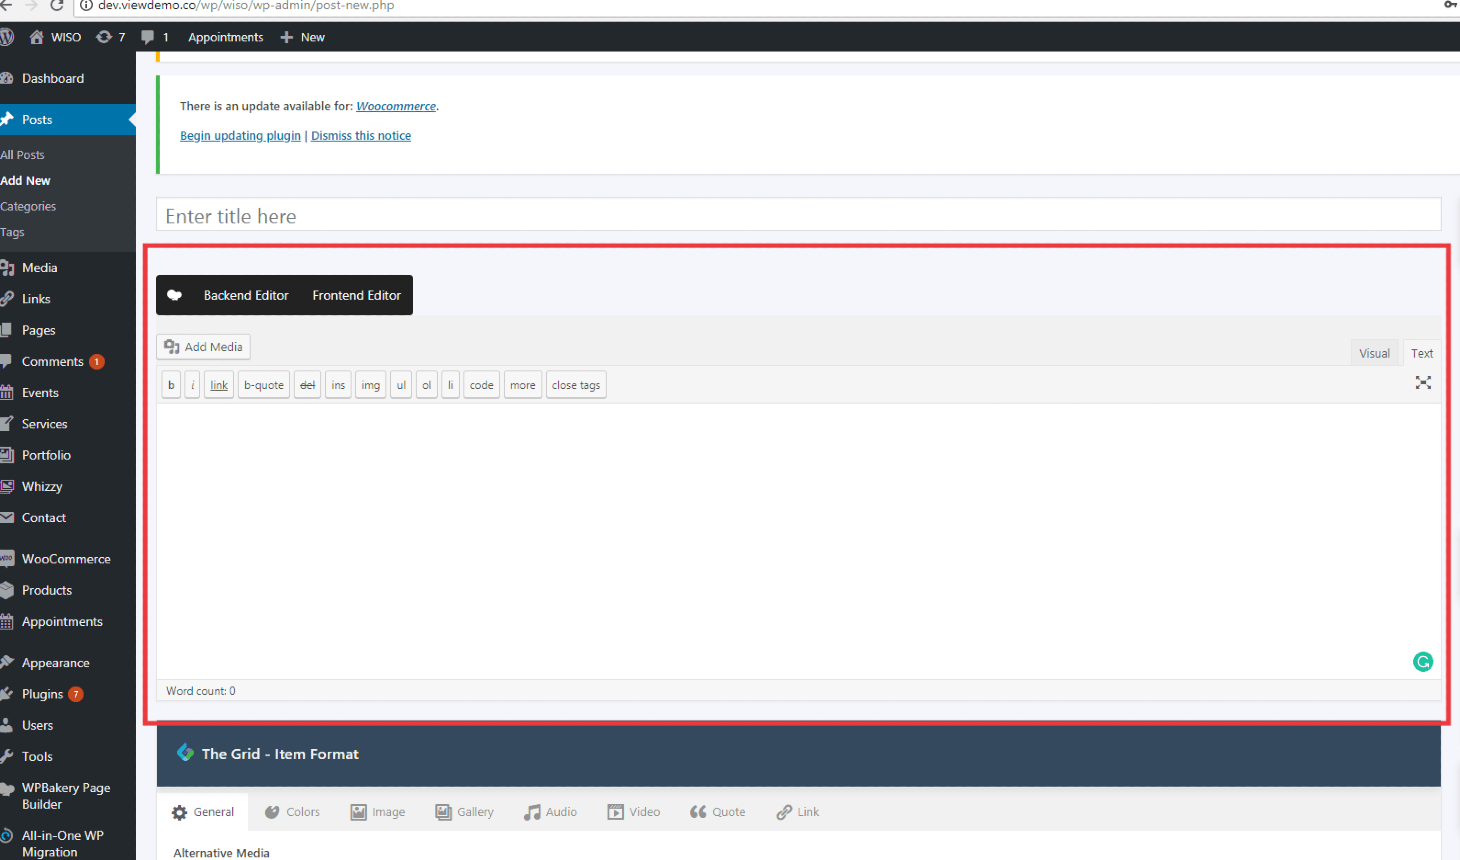Click the ol quicktag button
The width and height of the screenshot is (1460, 860).
pos(427,385)
